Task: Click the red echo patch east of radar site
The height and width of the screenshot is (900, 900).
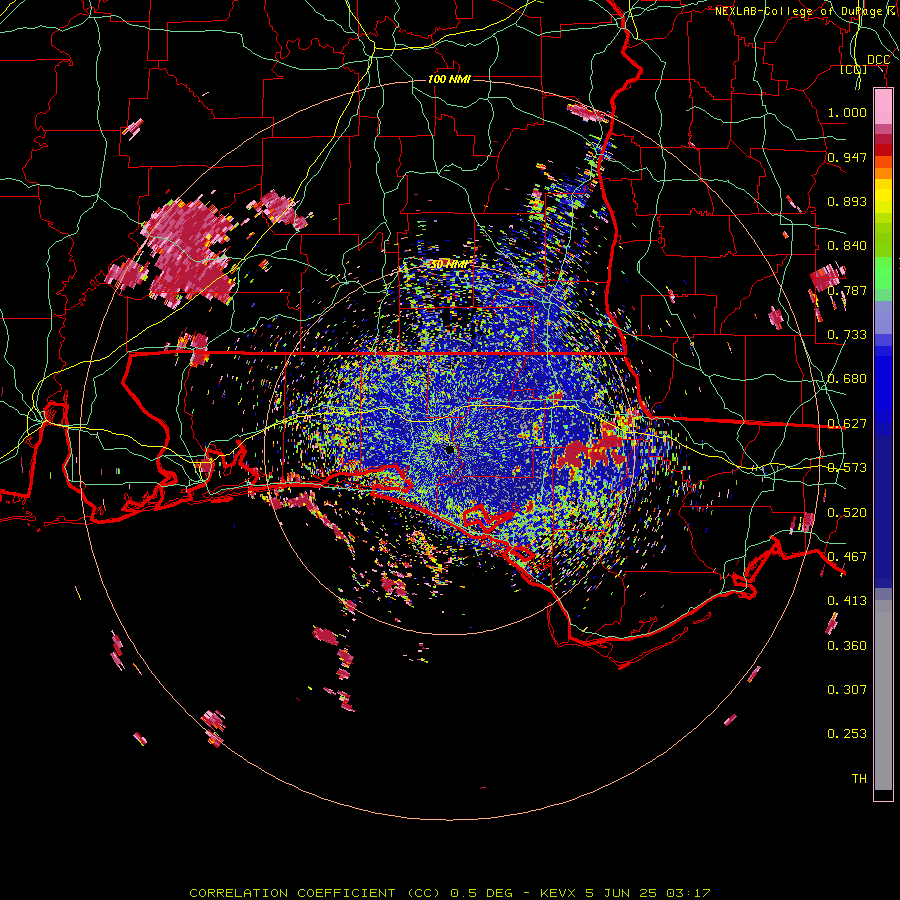Action: coord(591,450)
